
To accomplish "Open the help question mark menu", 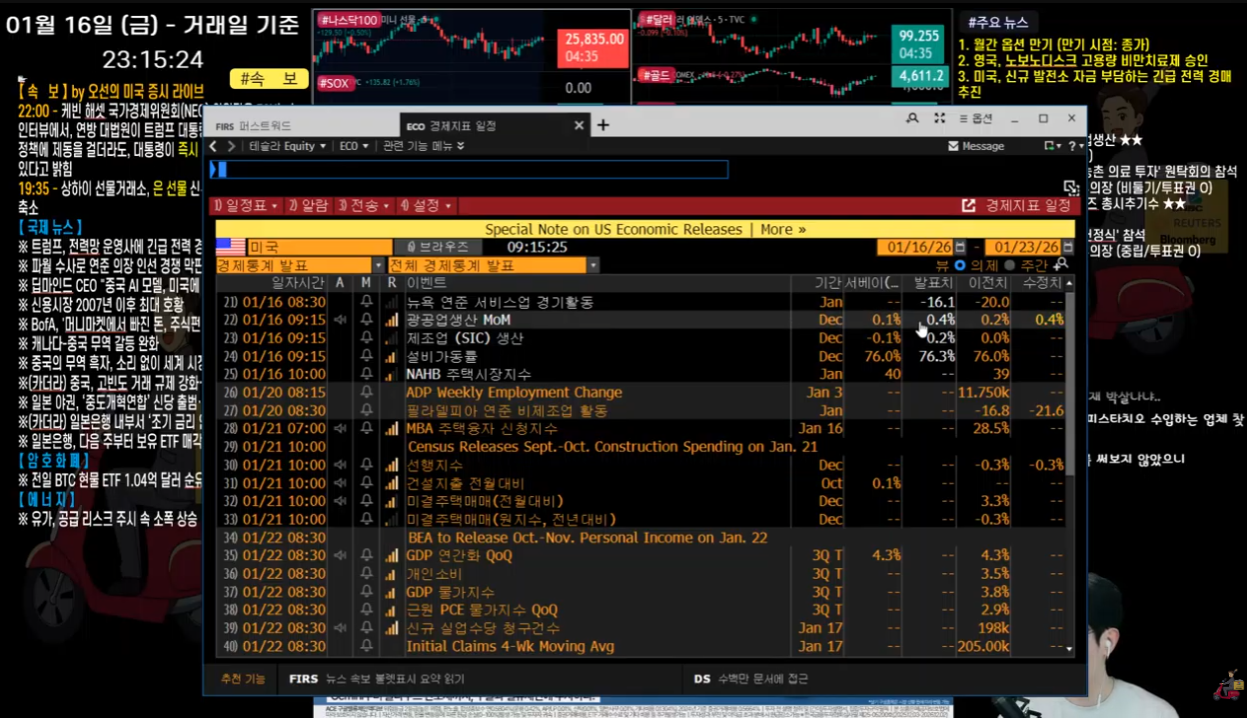I will [x=1074, y=146].
